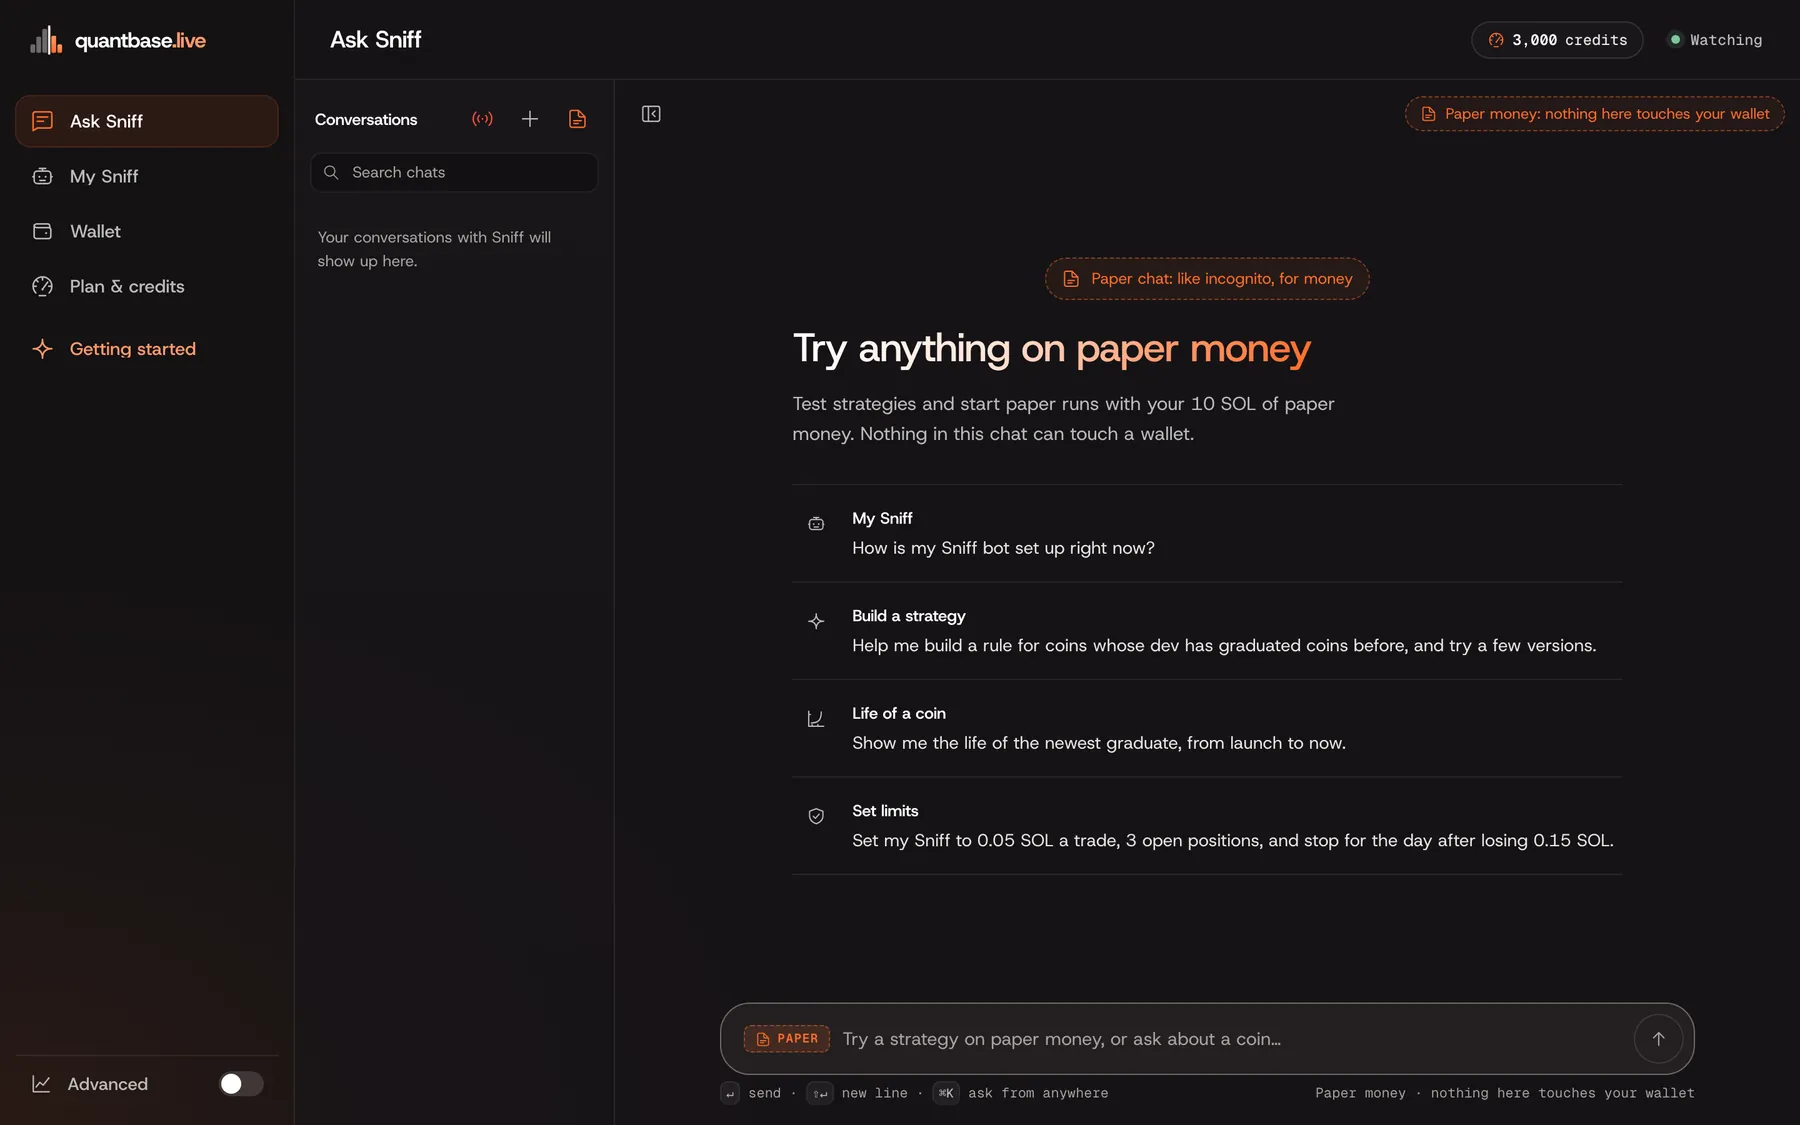1800x1125 pixels.
Task: Click the sparkle icon beside Build a strategy
Action: coord(816,621)
